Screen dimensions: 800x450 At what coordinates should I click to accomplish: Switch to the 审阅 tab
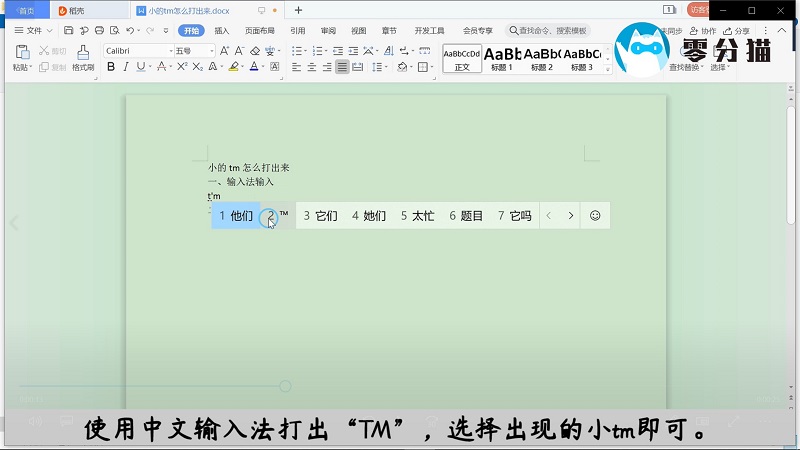(x=328, y=31)
